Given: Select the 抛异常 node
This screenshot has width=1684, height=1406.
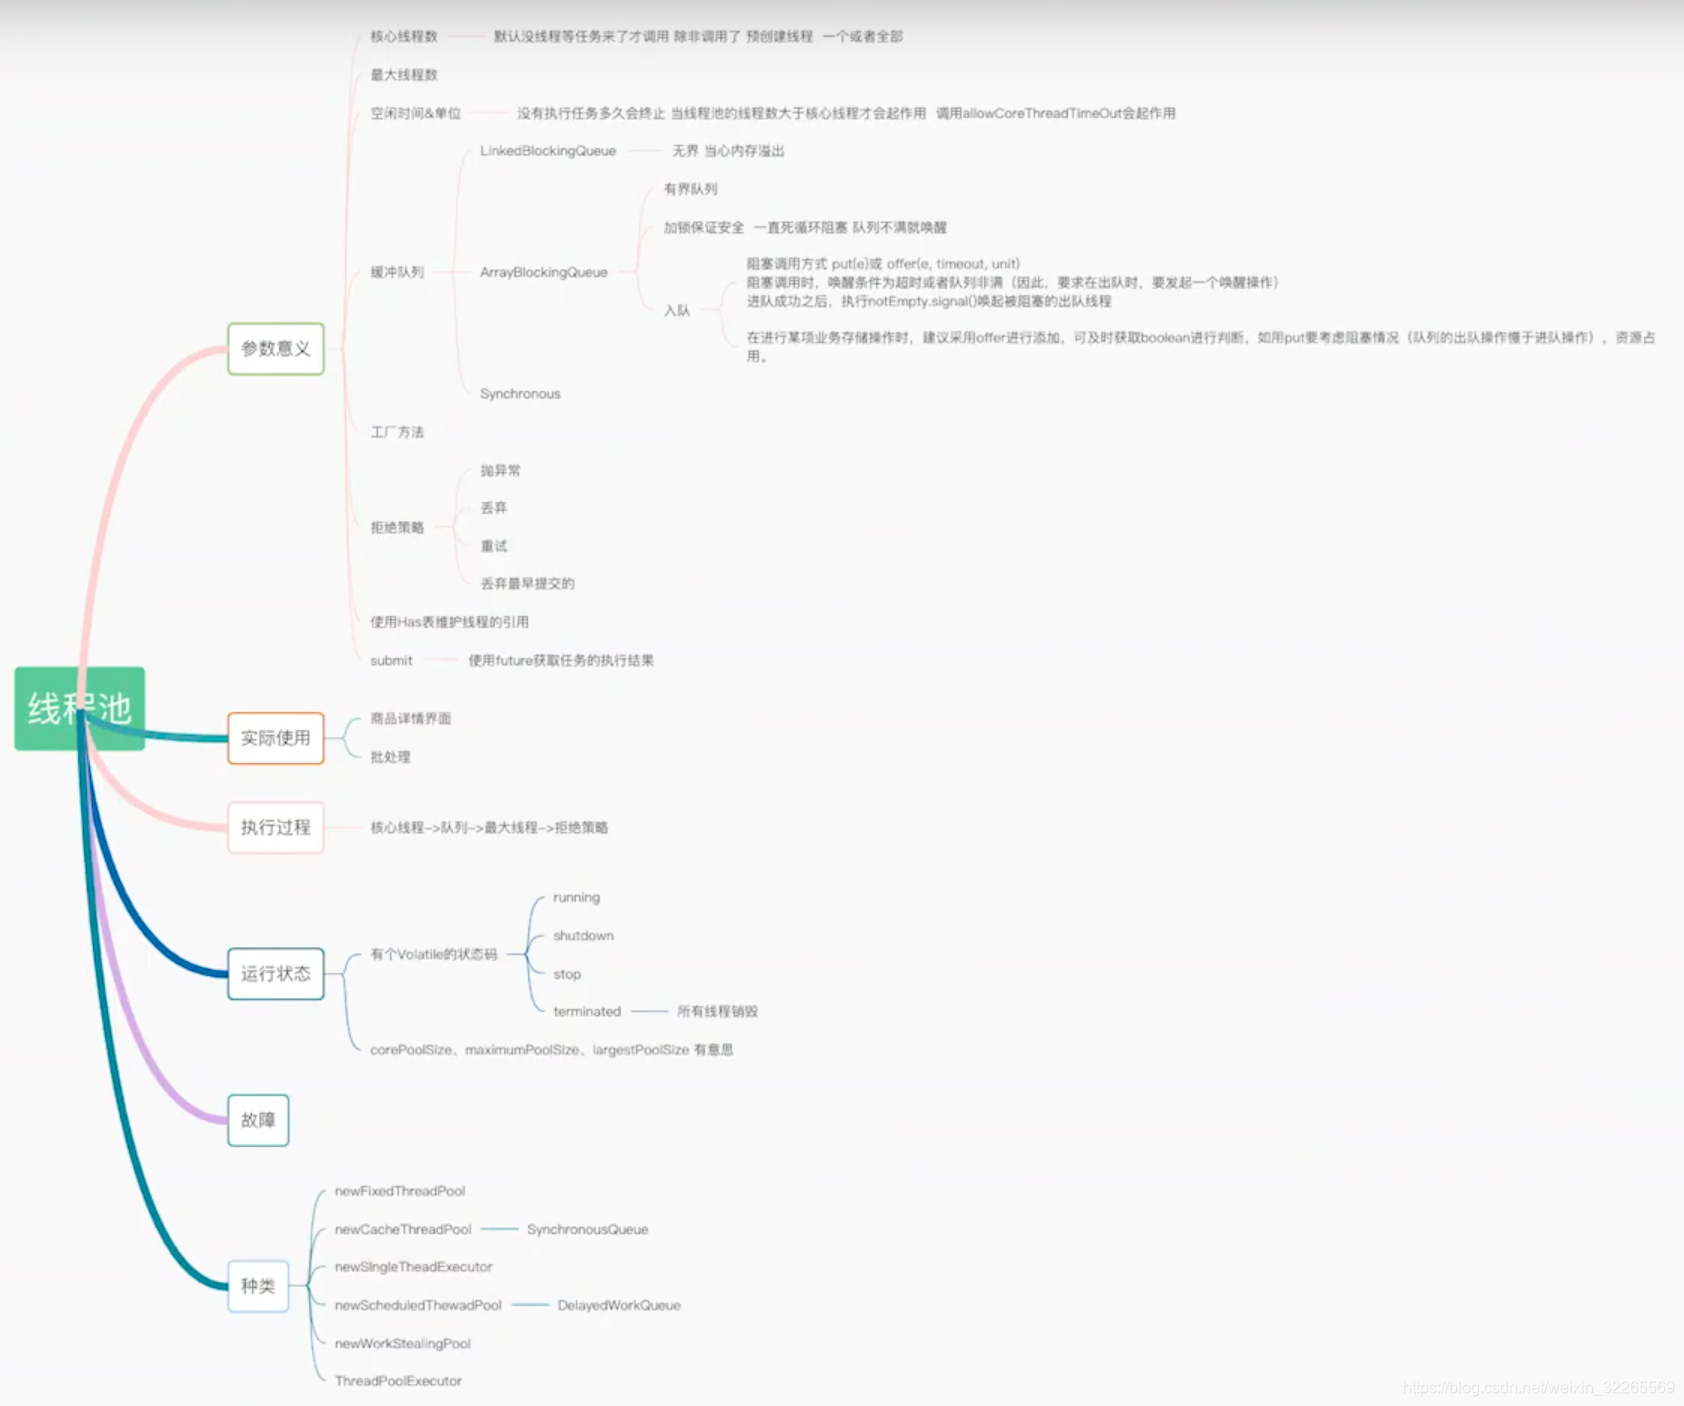Looking at the screenshot, I should pos(500,470).
